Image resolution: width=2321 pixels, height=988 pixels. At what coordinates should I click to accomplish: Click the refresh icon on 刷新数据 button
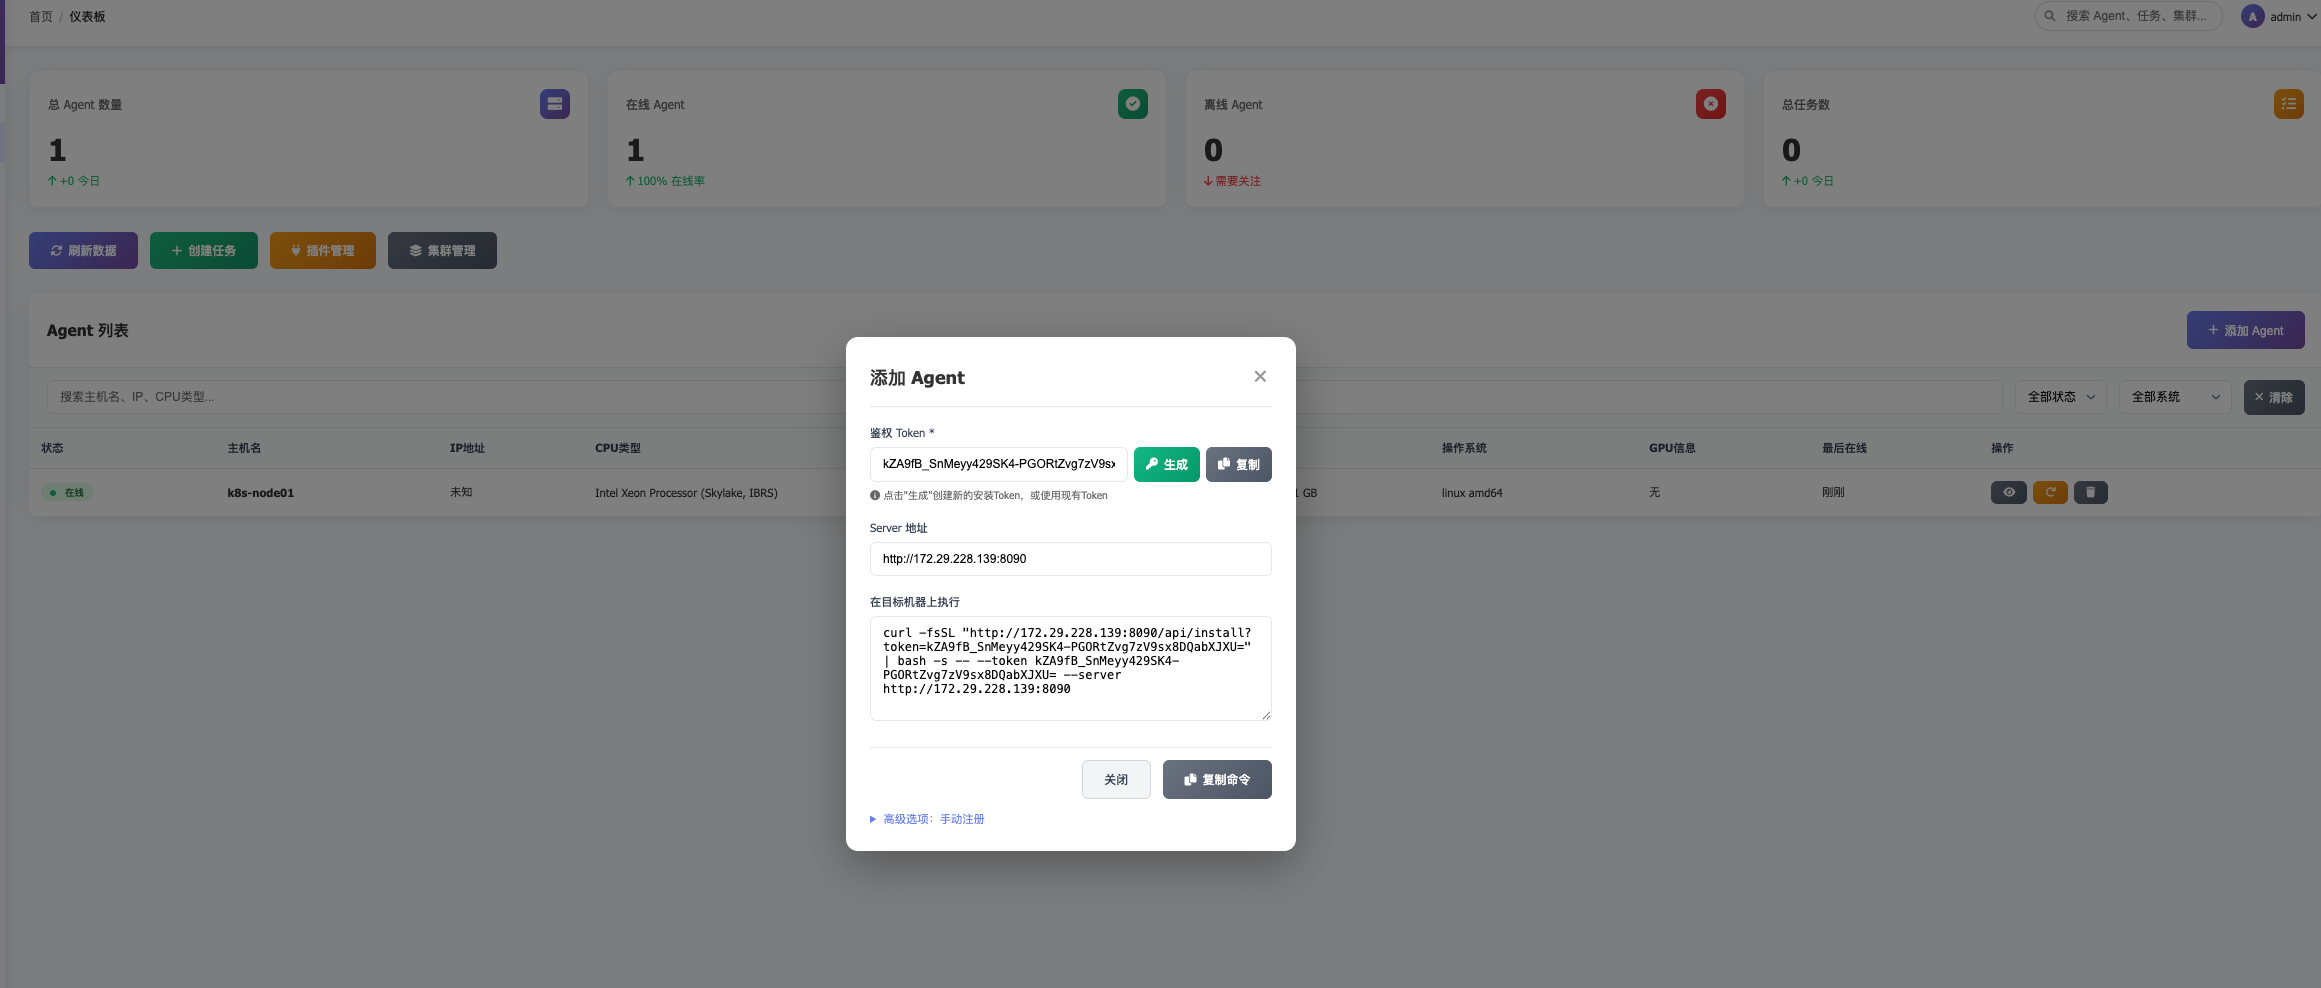56,250
